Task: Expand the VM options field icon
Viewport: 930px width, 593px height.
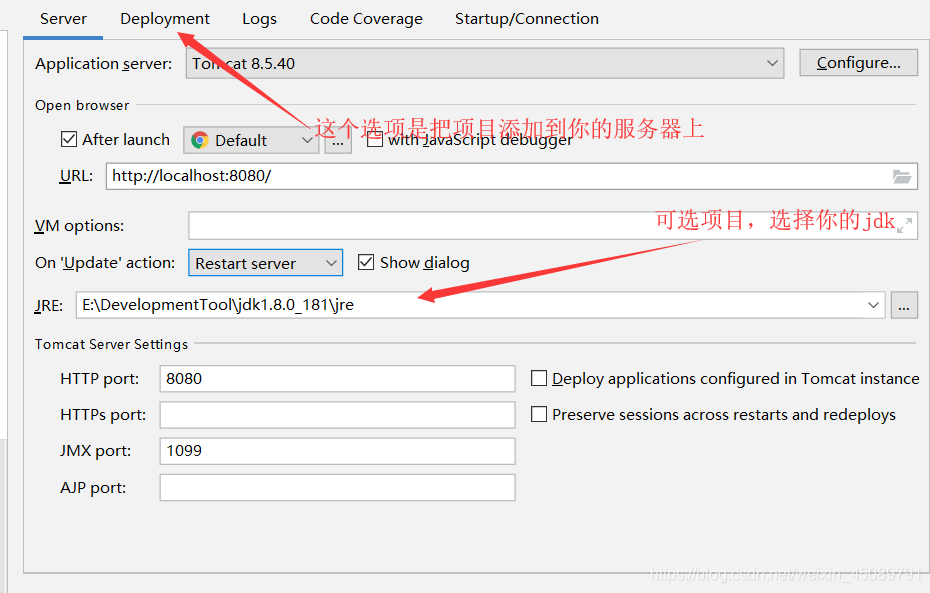Action: 904,225
